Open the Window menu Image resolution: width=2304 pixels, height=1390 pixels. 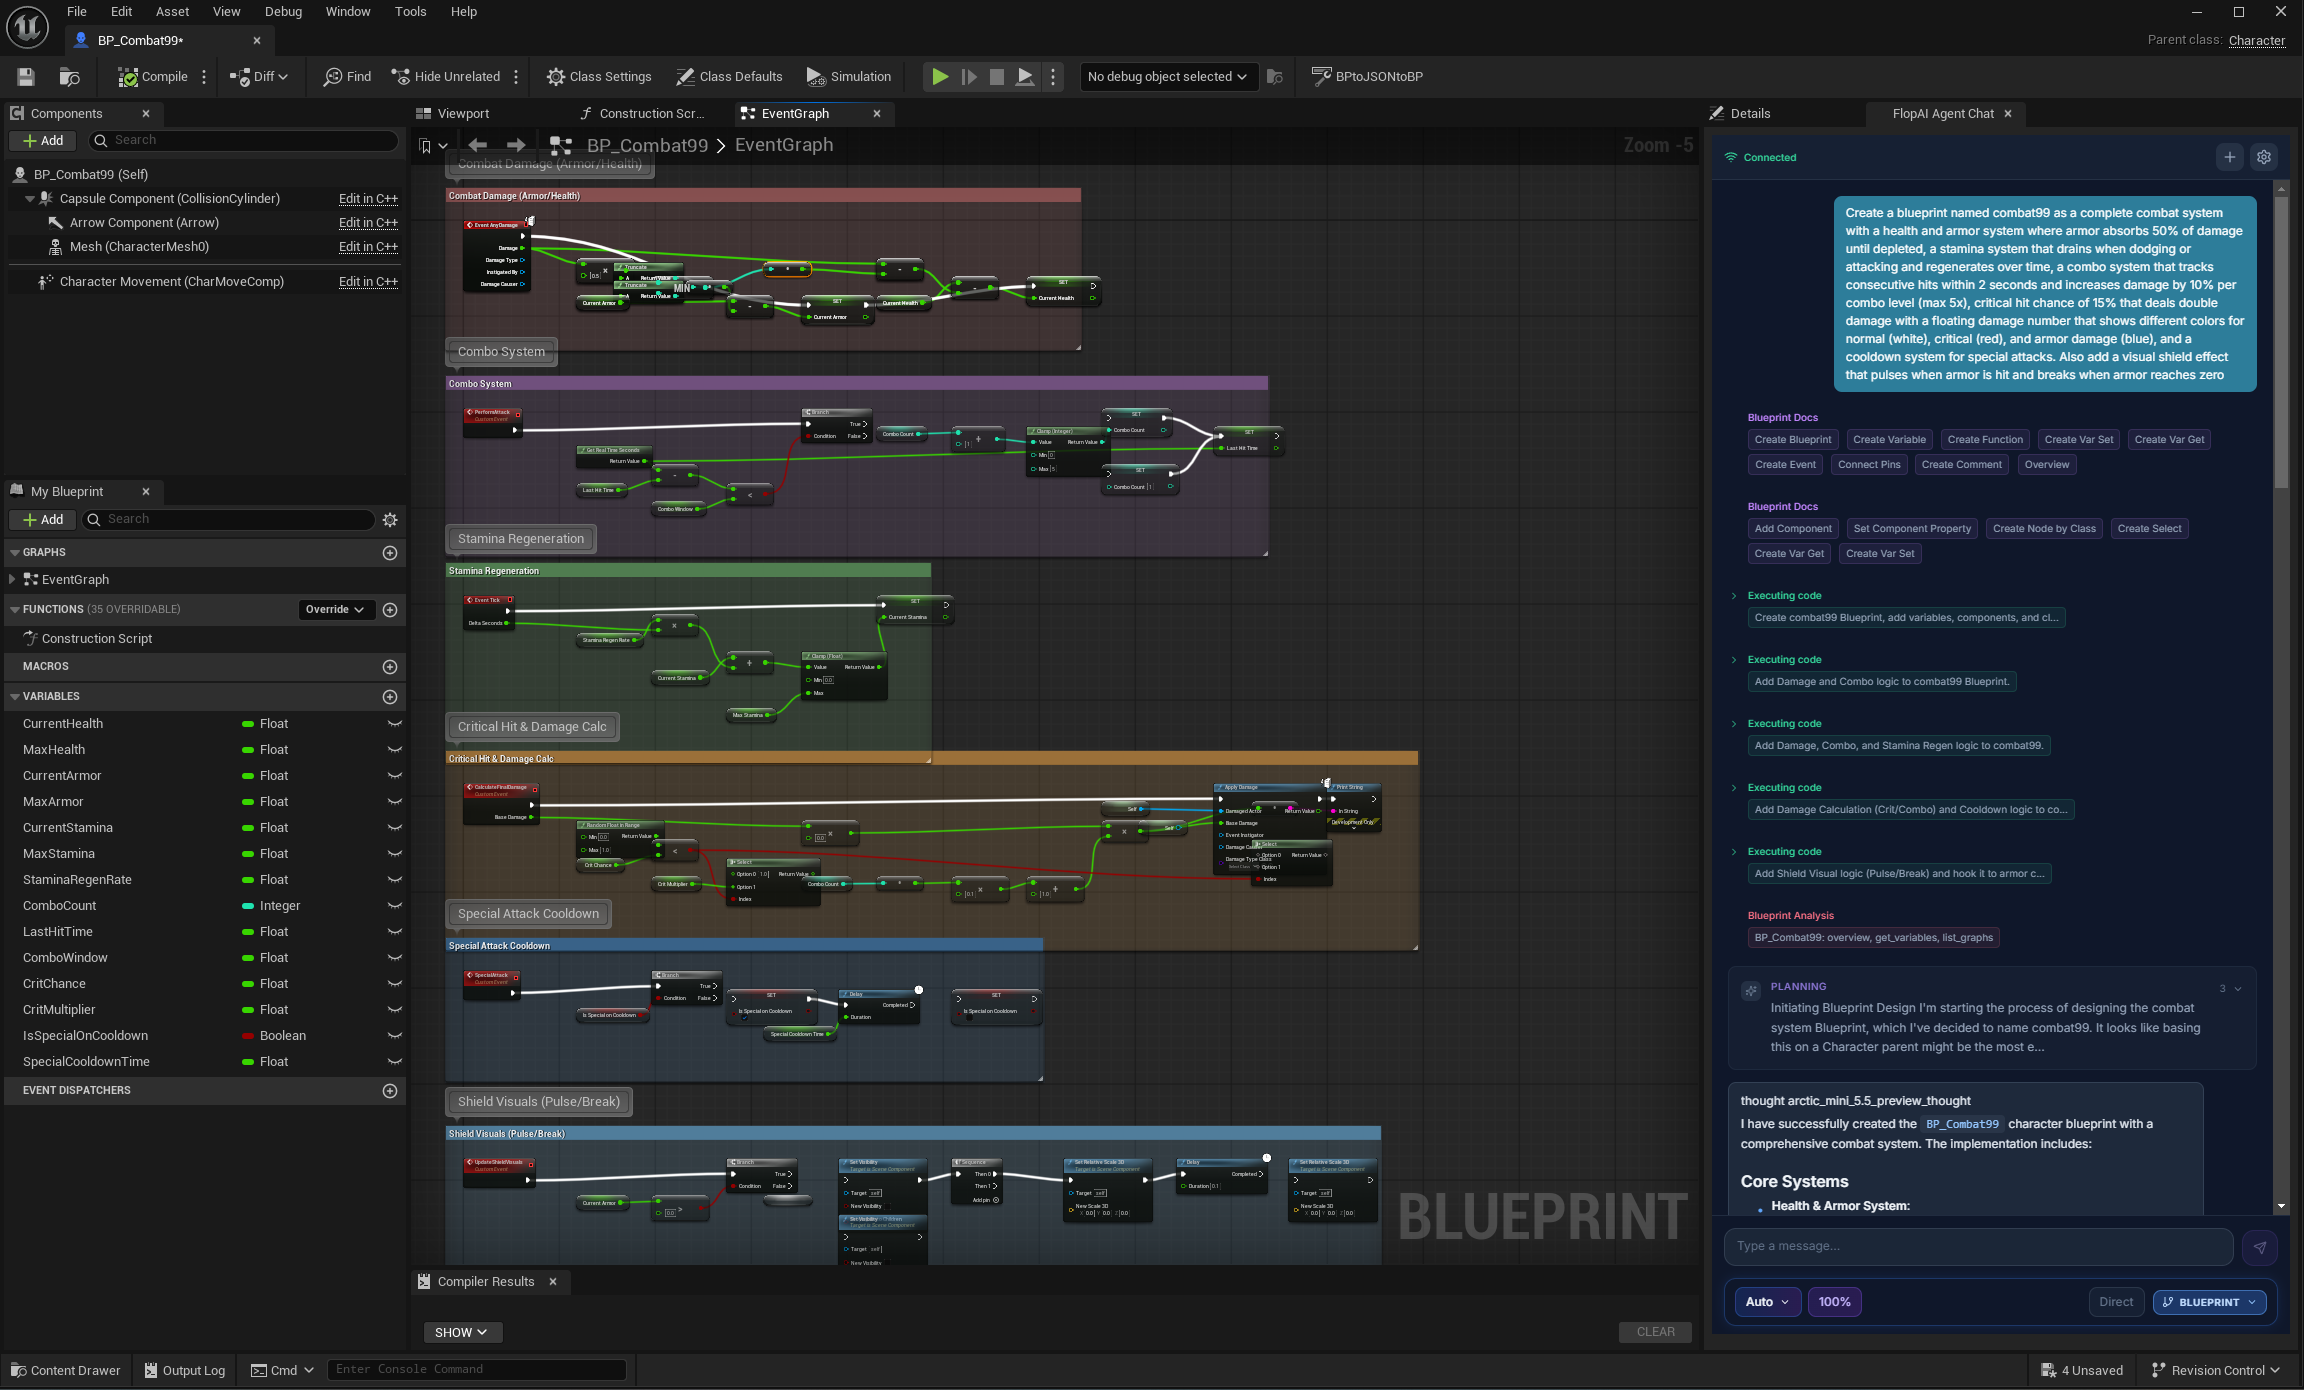[348, 11]
